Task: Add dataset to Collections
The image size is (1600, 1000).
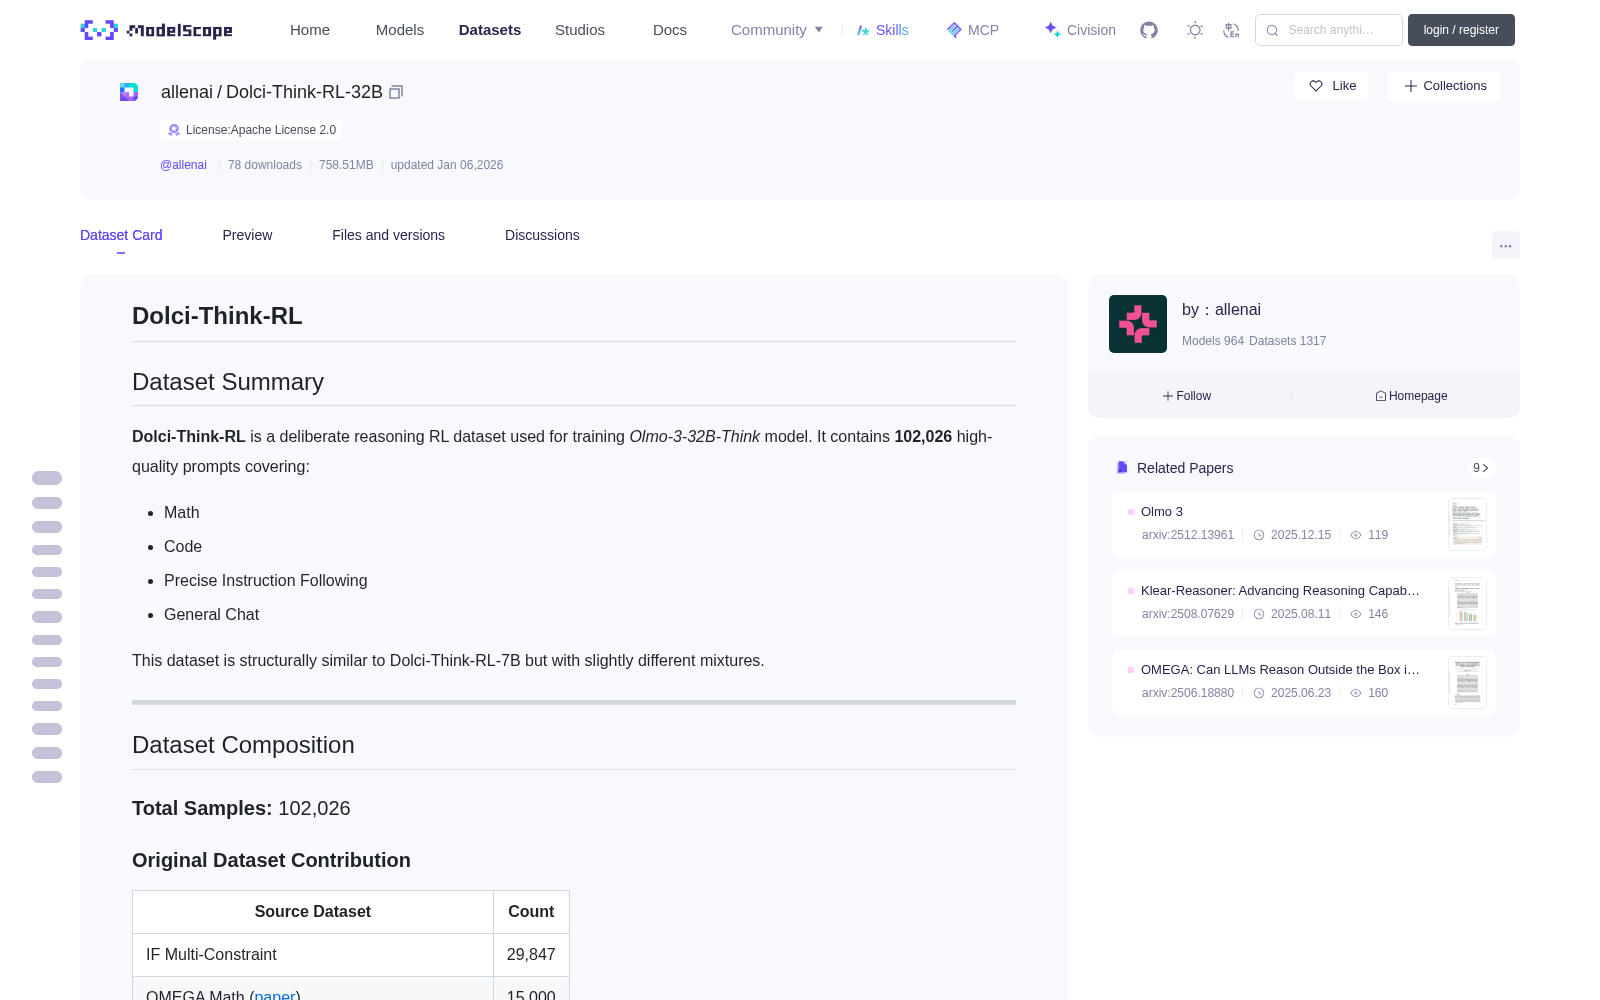Action: point(1444,86)
